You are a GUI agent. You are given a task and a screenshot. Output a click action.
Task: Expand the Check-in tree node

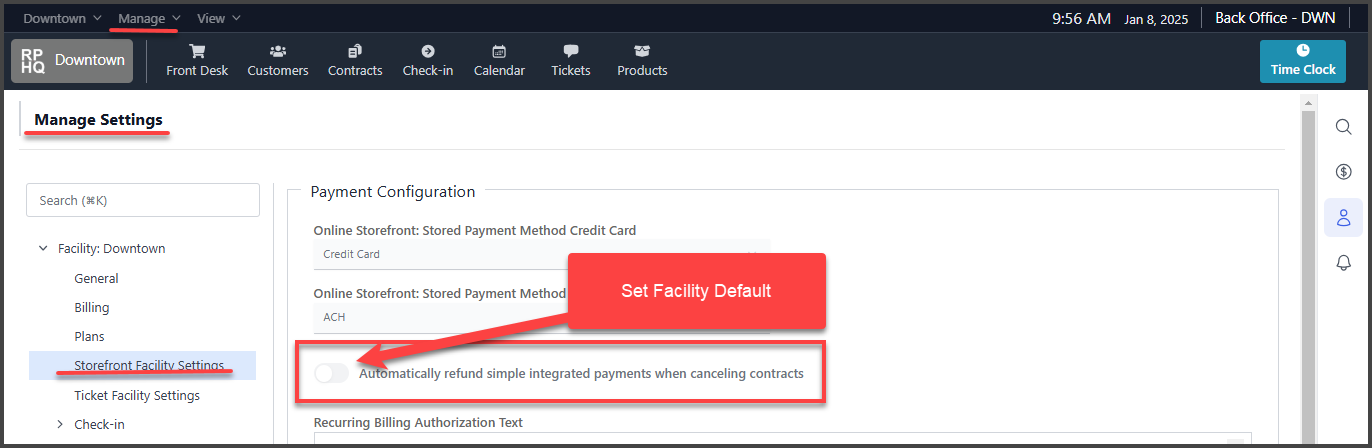(60, 425)
